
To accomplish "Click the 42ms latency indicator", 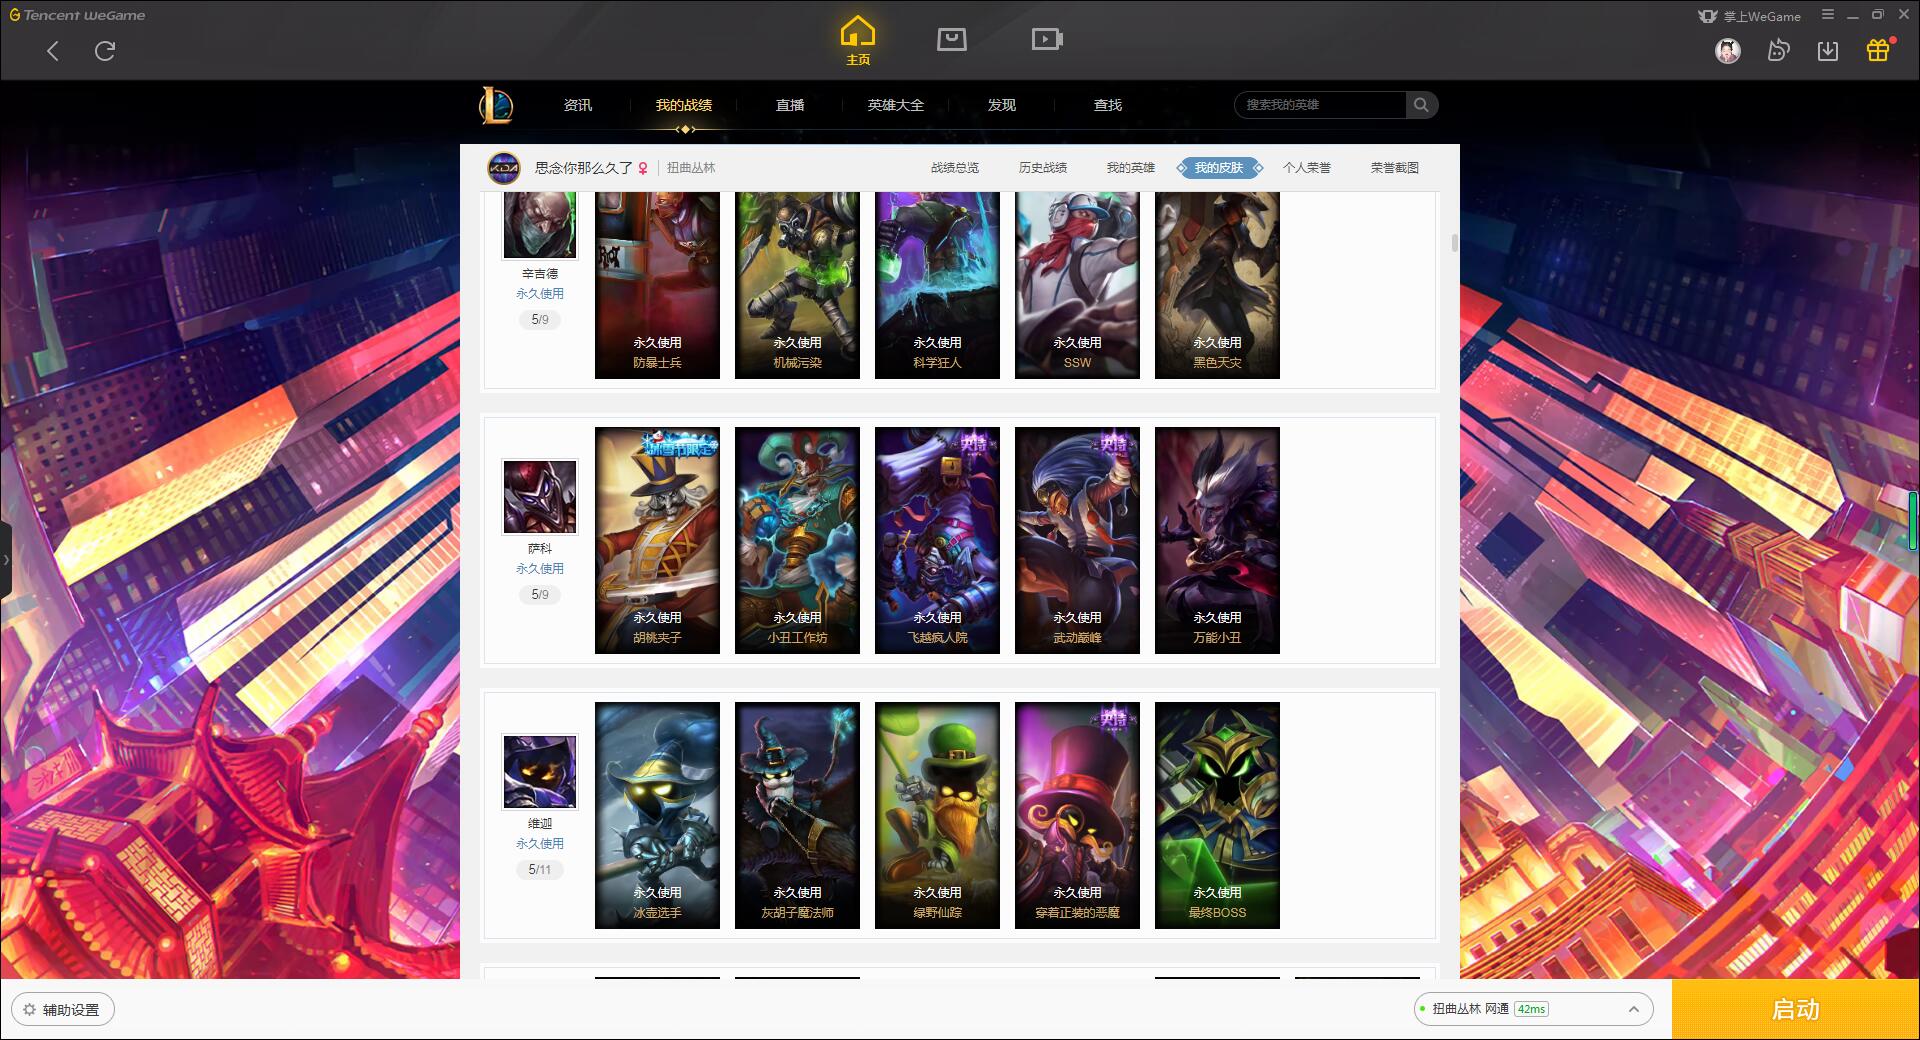I will pyautogui.click(x=1531, y=1009).
